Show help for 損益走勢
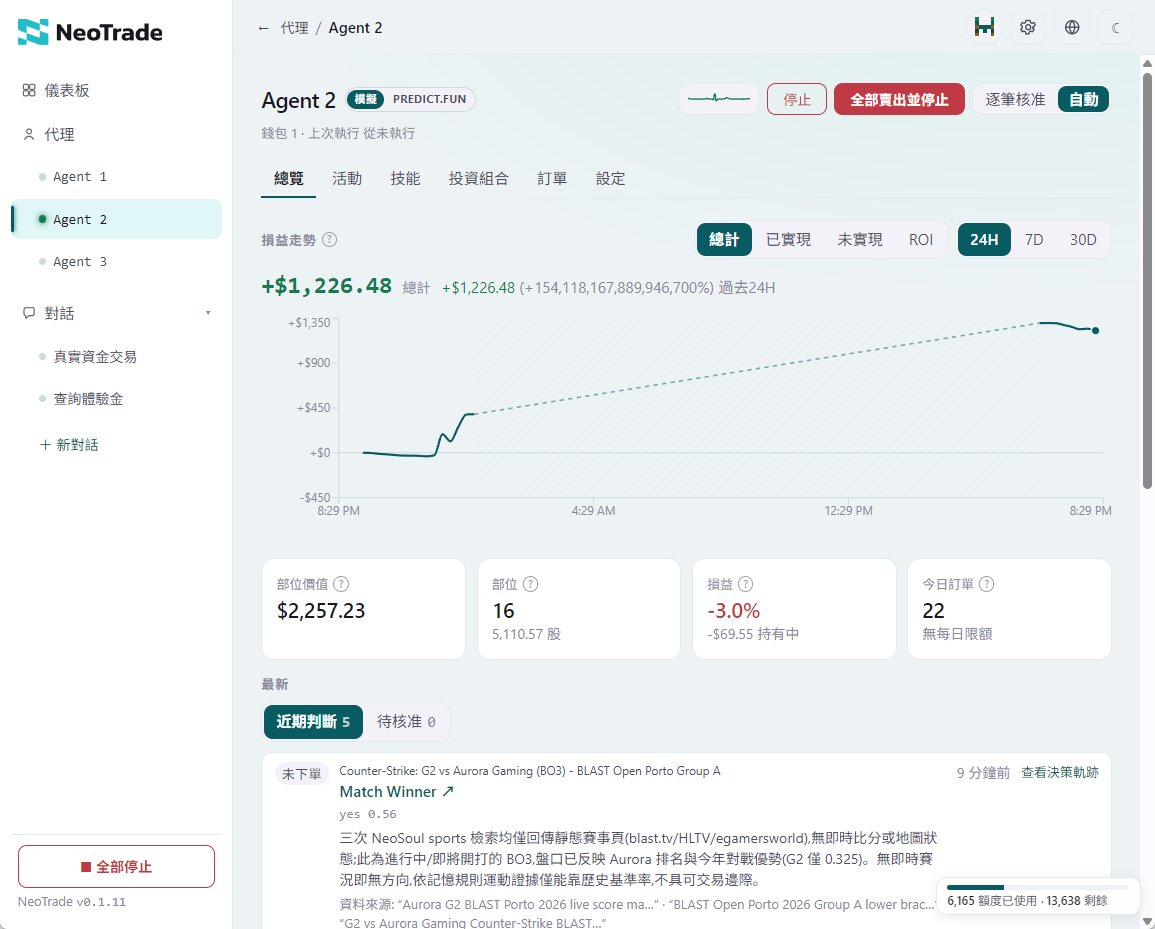Viewport: 1155px width, 929px height. (330, 239)
